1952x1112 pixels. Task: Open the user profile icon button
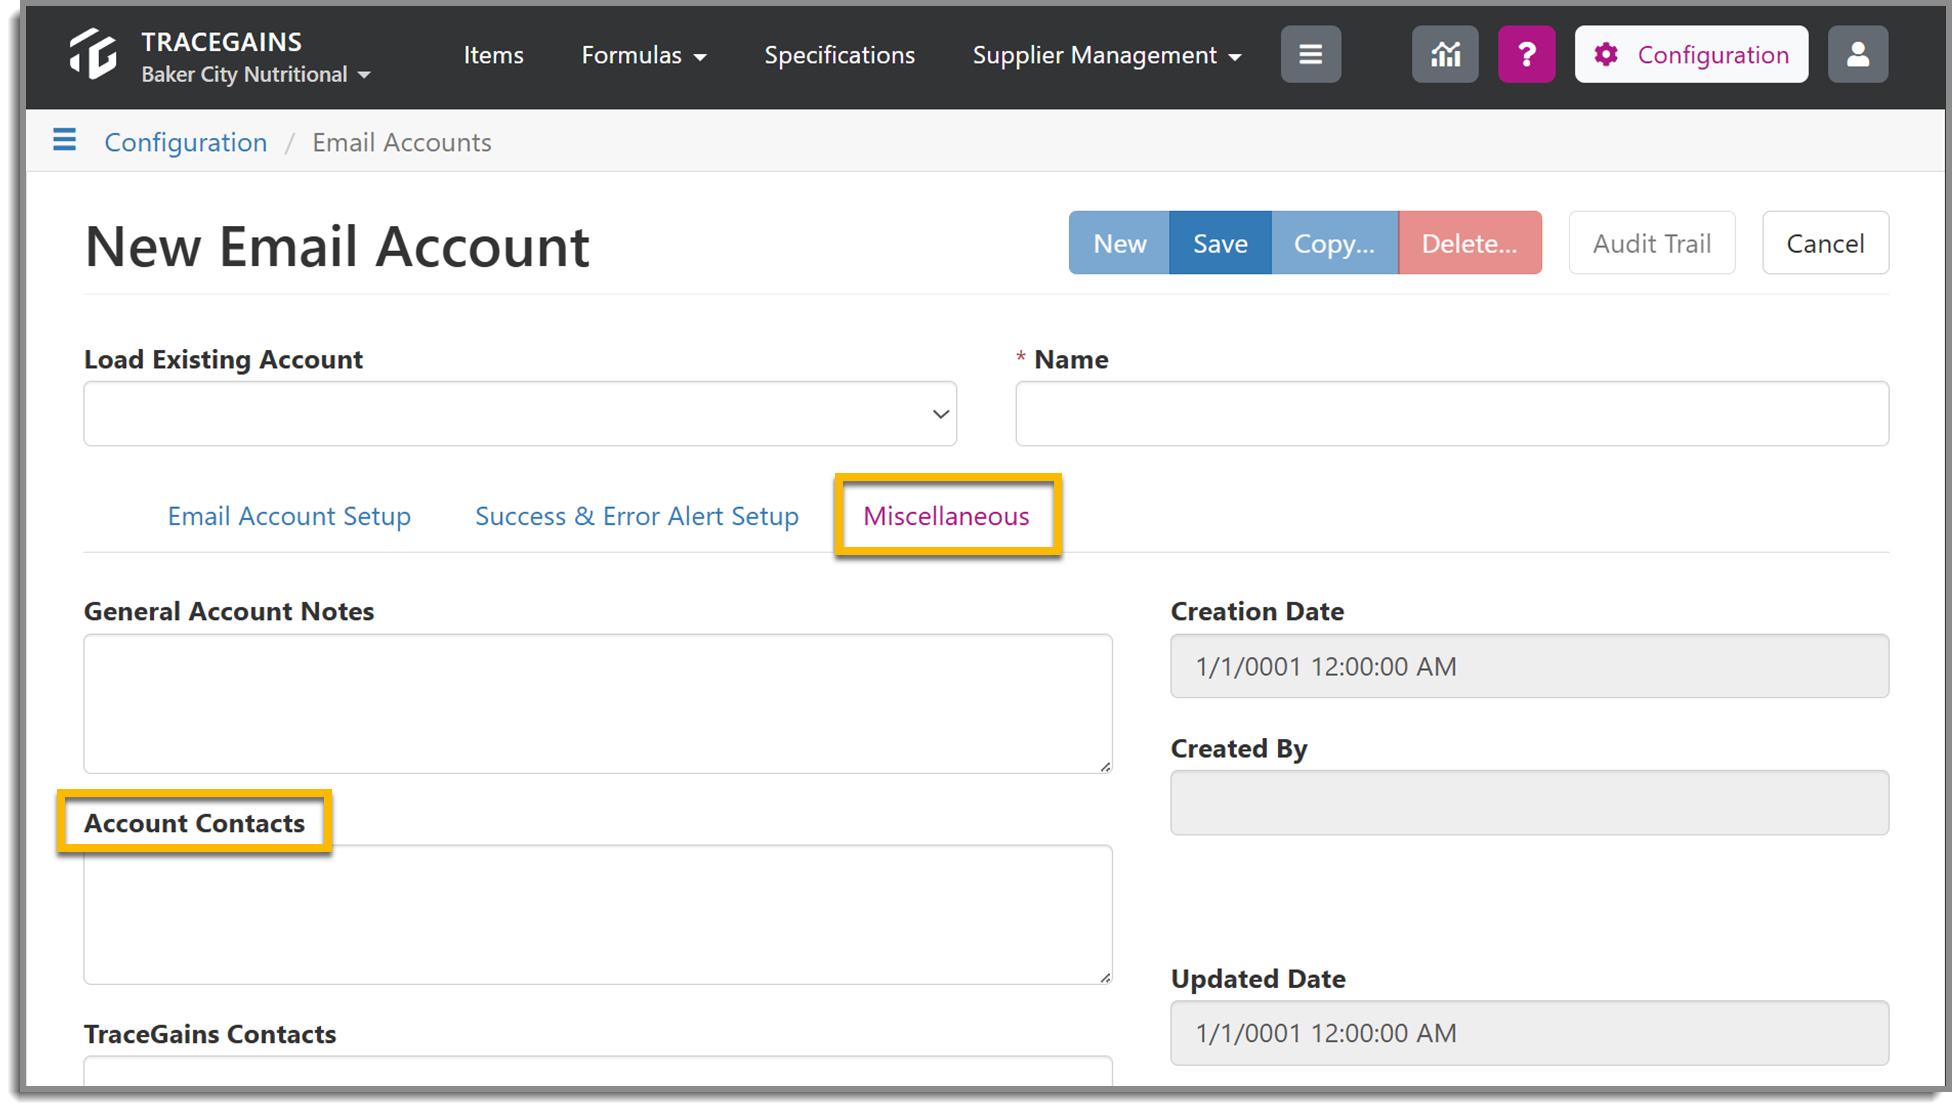pos(1858,54)
